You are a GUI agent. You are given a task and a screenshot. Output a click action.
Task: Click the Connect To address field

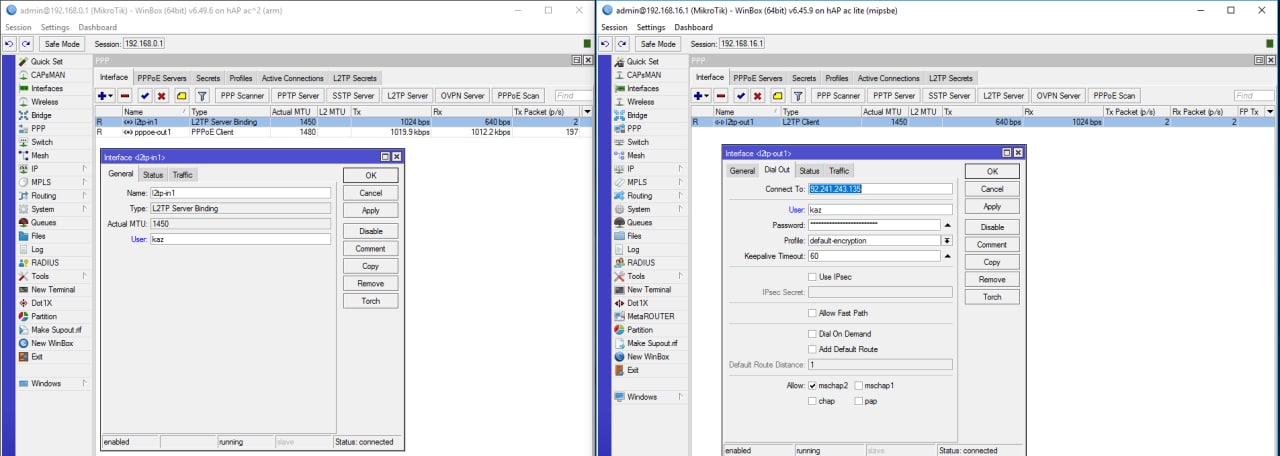pyautogui.click(x=880, y=188)
